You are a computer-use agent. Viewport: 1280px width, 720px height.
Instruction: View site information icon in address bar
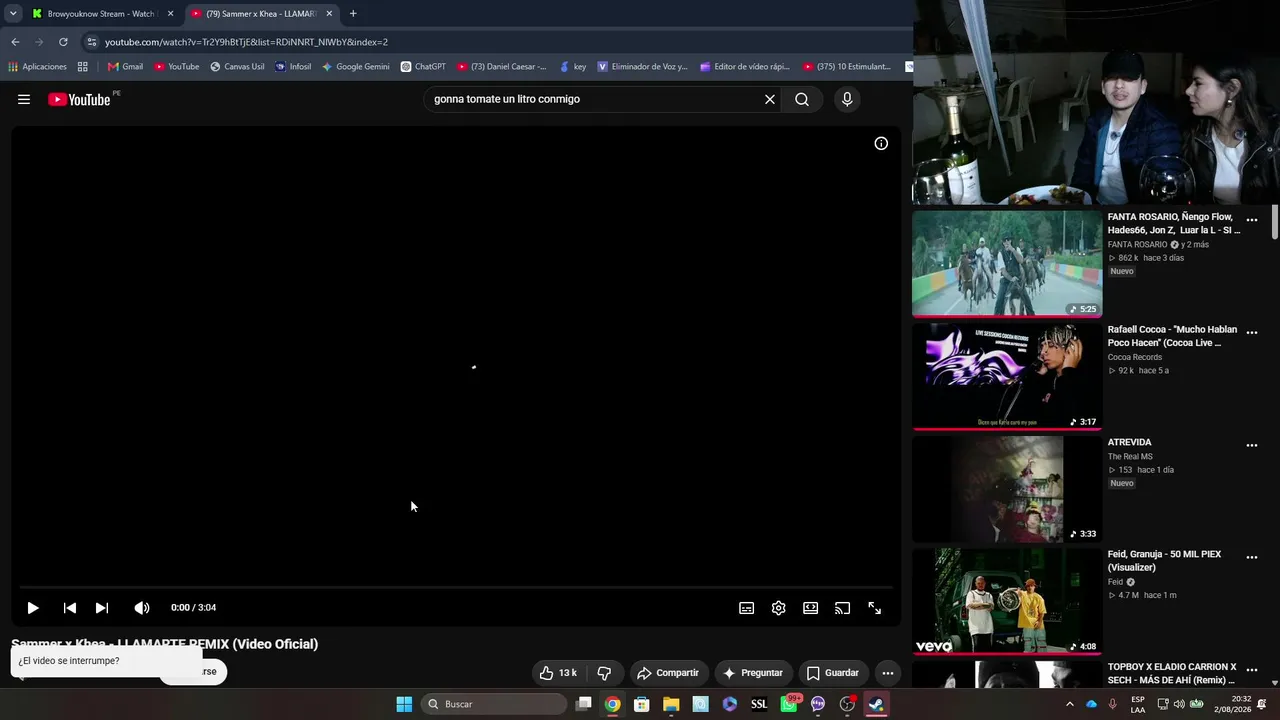[92, 42]
